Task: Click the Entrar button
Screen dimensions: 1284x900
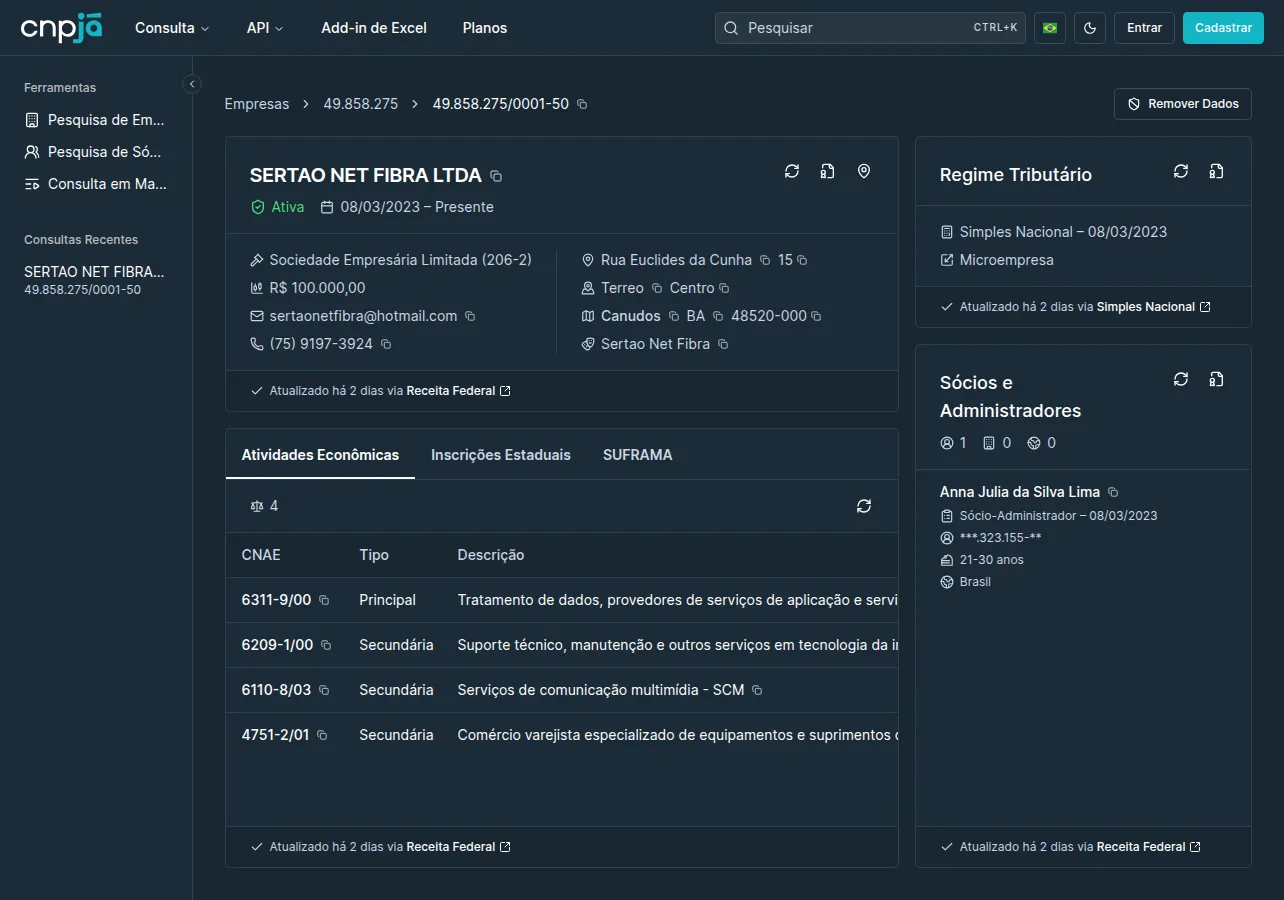Action: click(x=1144, y=28)
